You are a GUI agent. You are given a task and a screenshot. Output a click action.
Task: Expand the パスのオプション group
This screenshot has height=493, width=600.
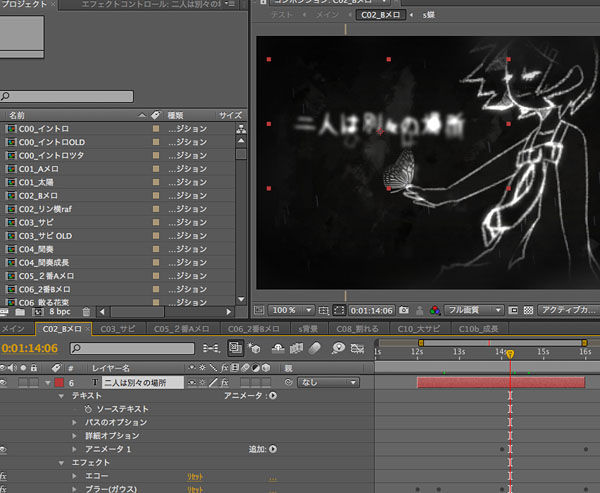[x=75, y=423]
